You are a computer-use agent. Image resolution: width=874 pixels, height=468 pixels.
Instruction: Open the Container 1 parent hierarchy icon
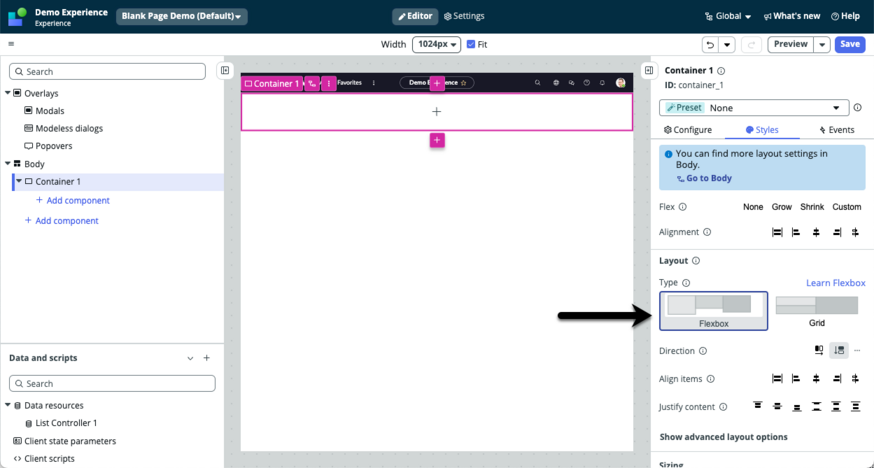(x=312, y=84)
